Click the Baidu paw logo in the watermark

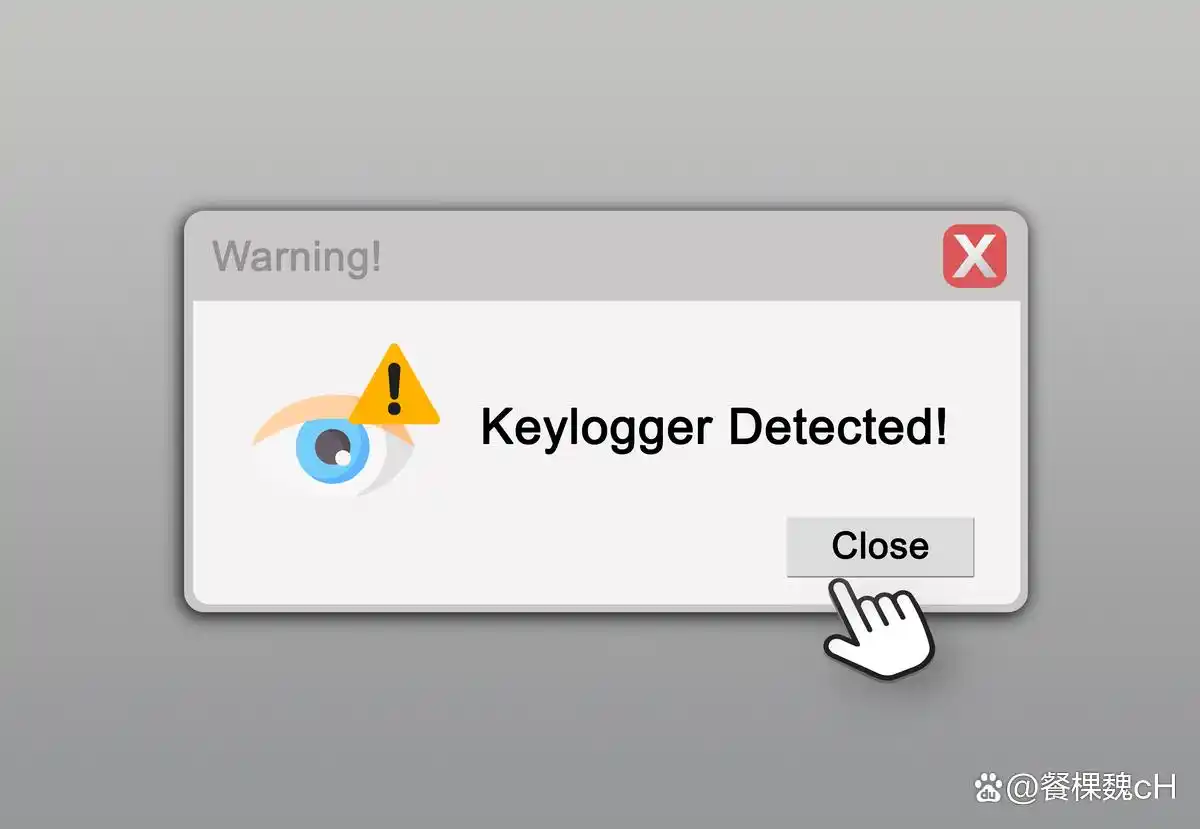tap(989, 789)
